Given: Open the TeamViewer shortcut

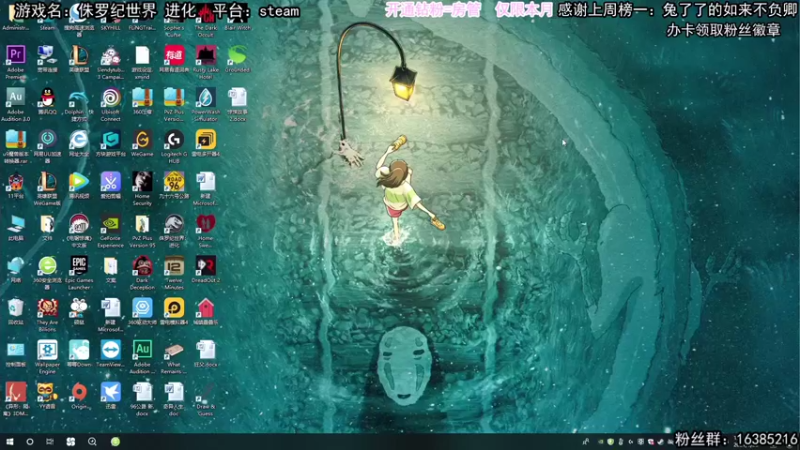Looking at the screenshot, I should pyautogui.click(x=110, y=350).
